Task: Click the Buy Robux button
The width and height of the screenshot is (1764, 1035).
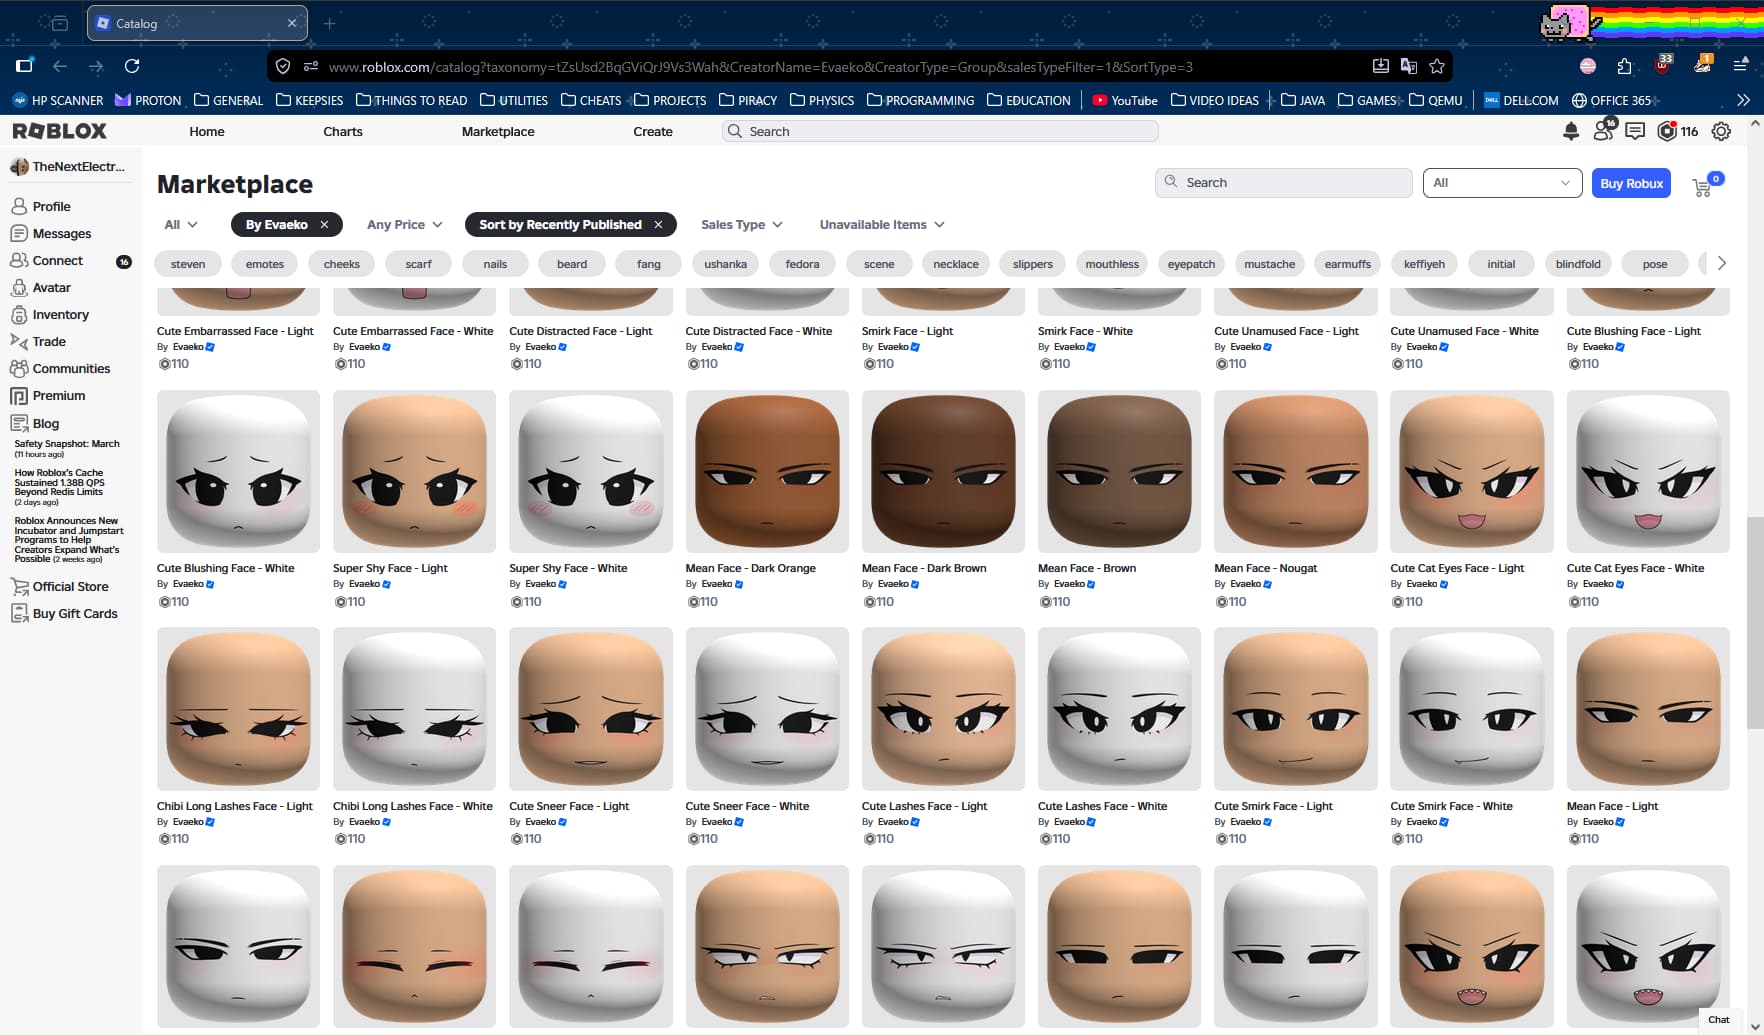Action: point(1631,183)
